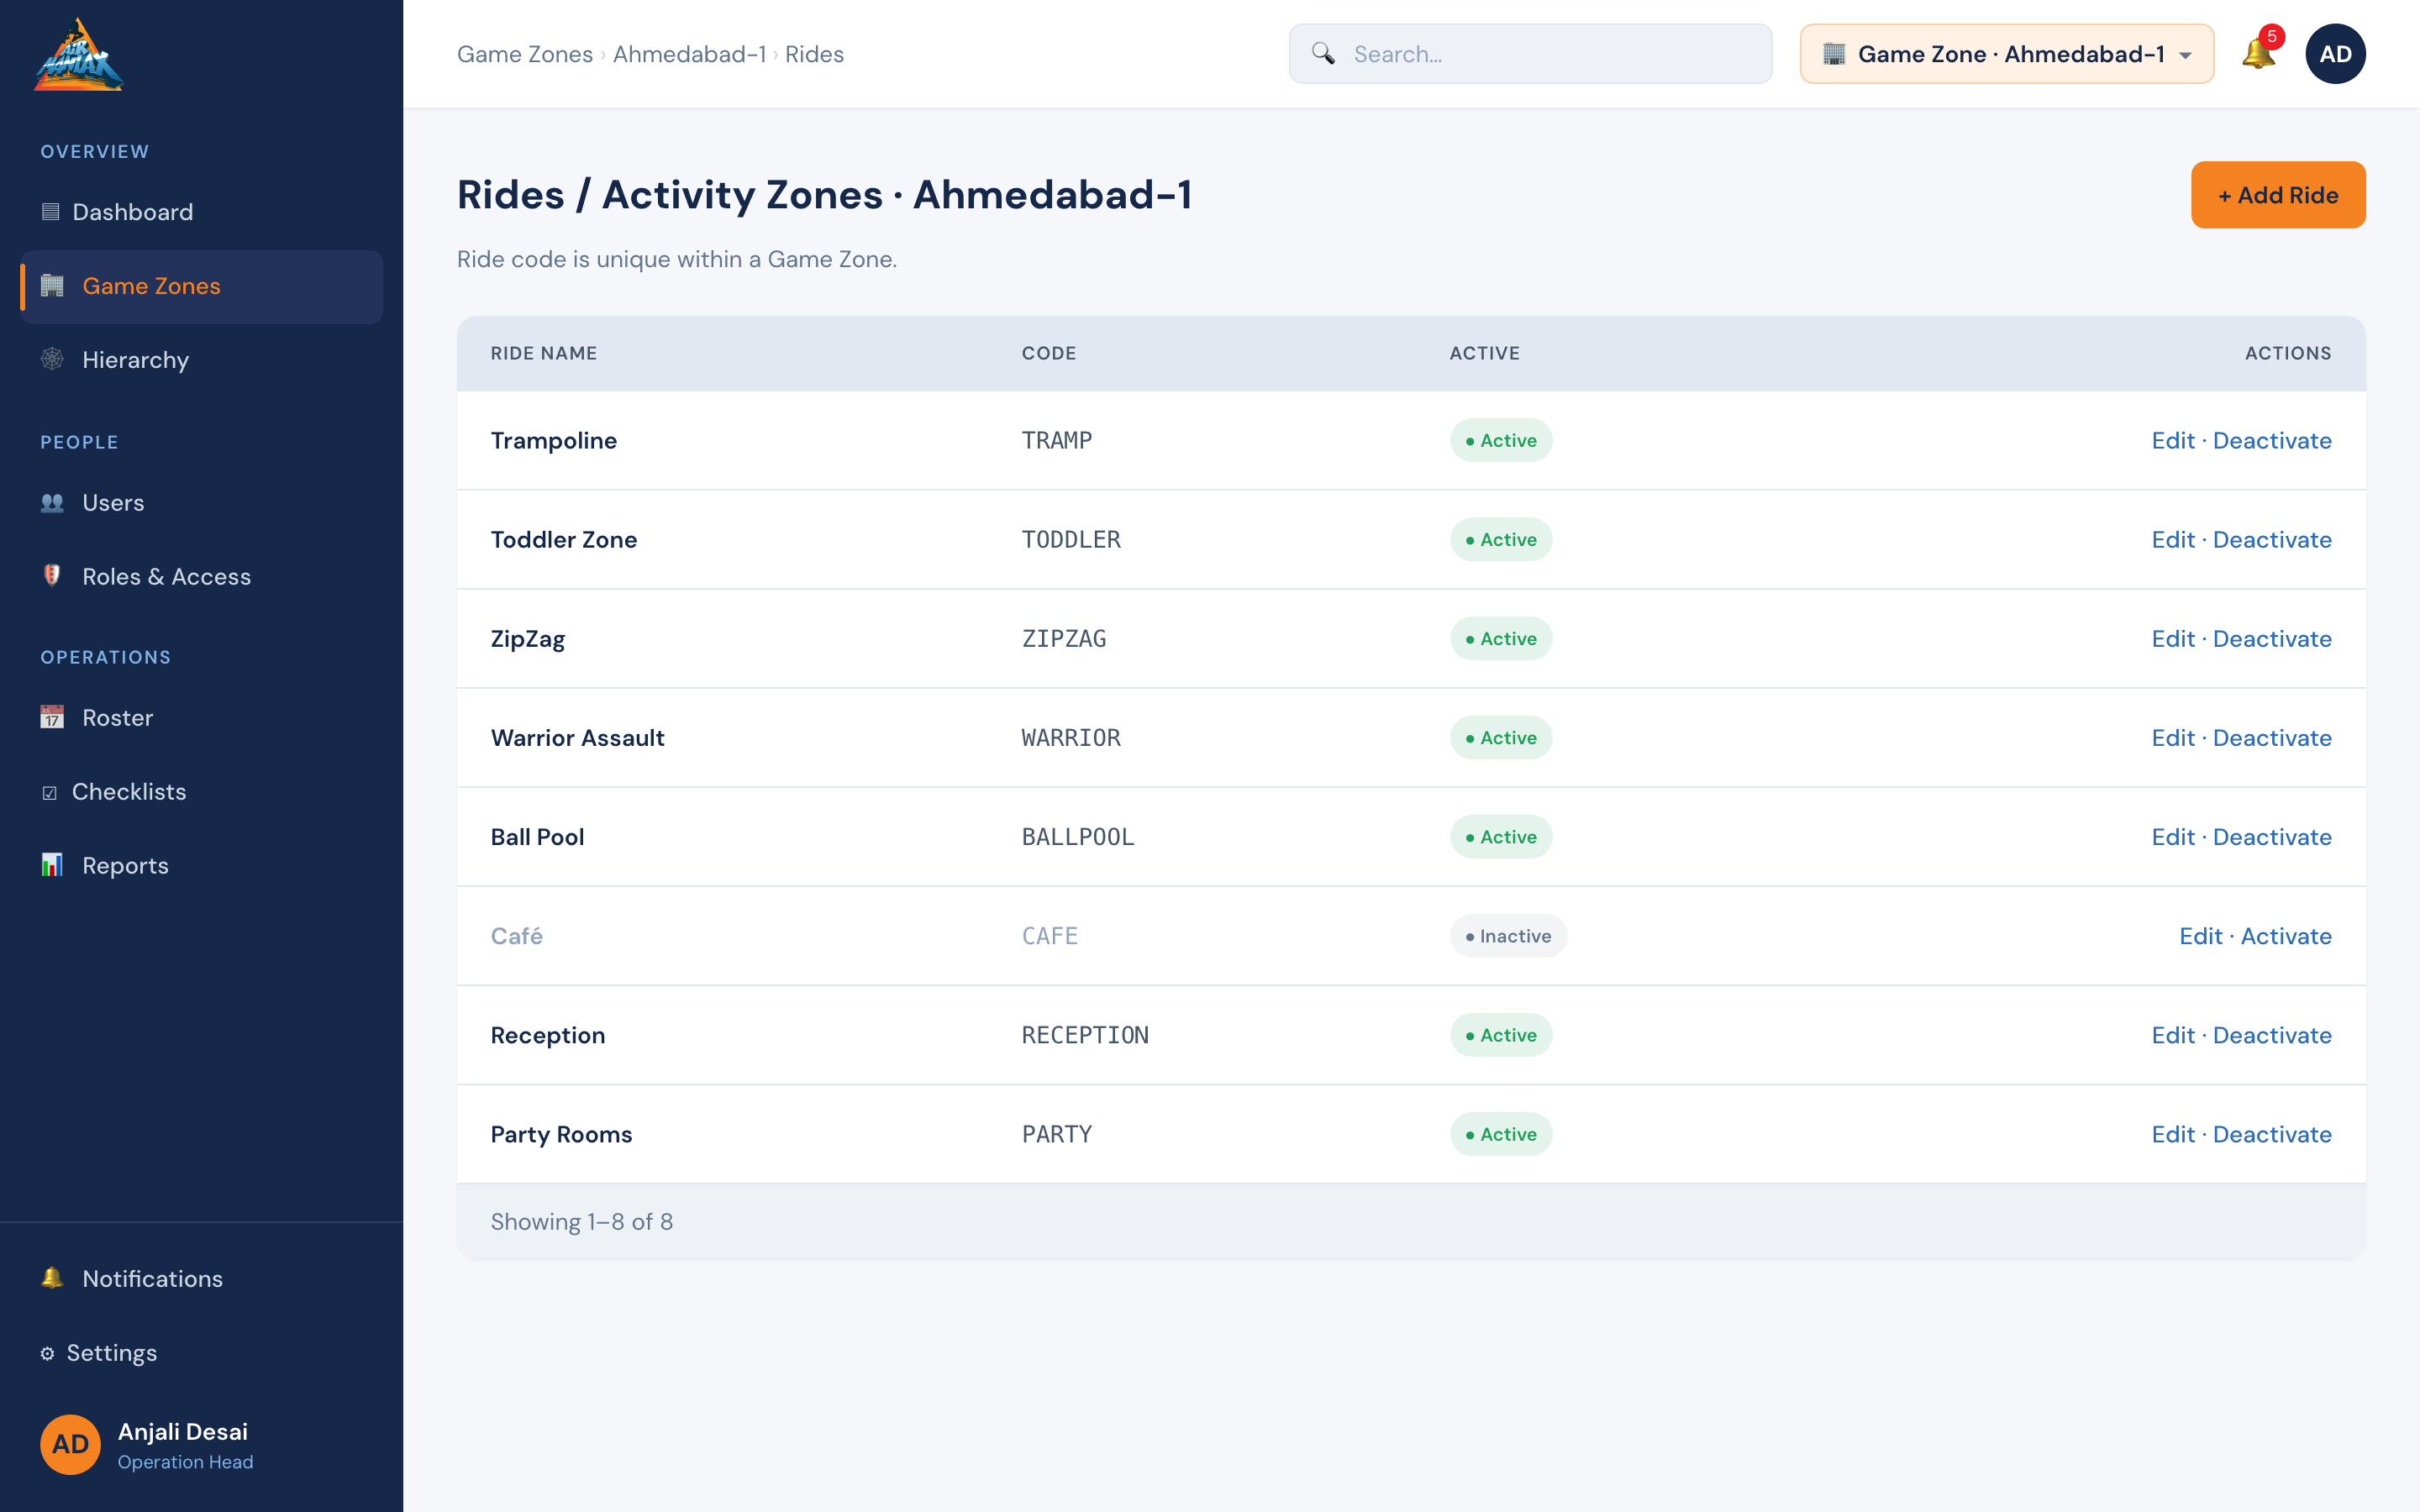The width and height of the screenshot is (2420, 1512).
Task: Click the search magnifier icon
Action: click(1323, 54)
